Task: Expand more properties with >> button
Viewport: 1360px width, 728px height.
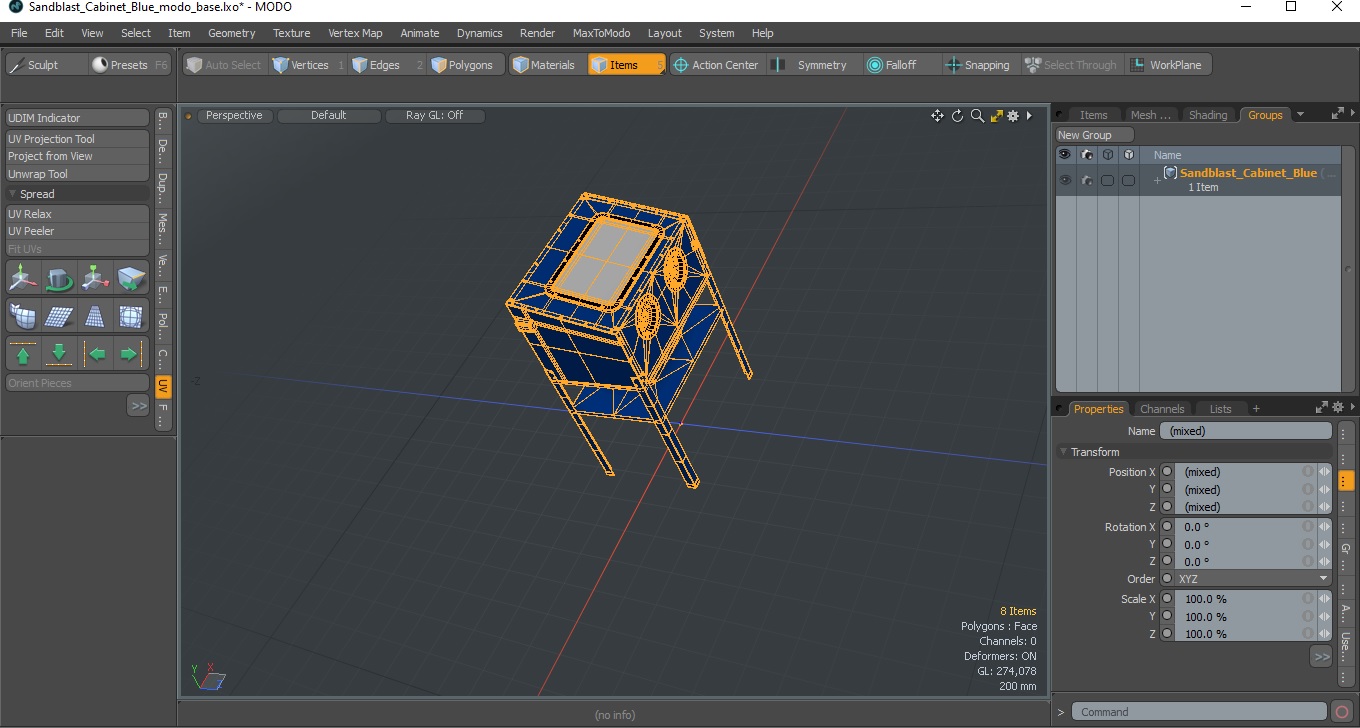Action: [x=1322, y=657]
